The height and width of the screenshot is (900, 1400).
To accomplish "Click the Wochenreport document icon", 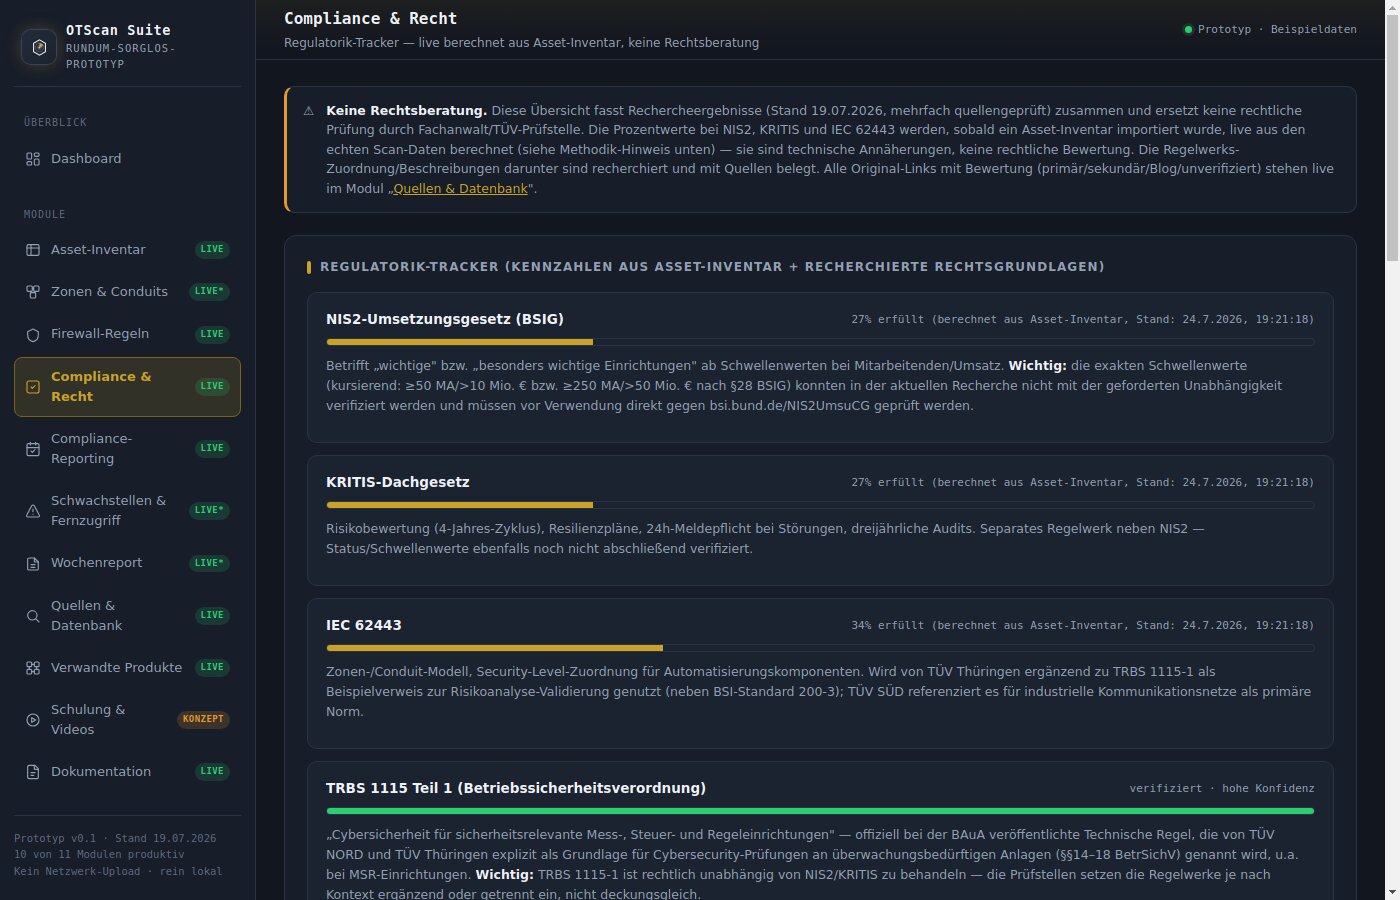I will (33, 563).
